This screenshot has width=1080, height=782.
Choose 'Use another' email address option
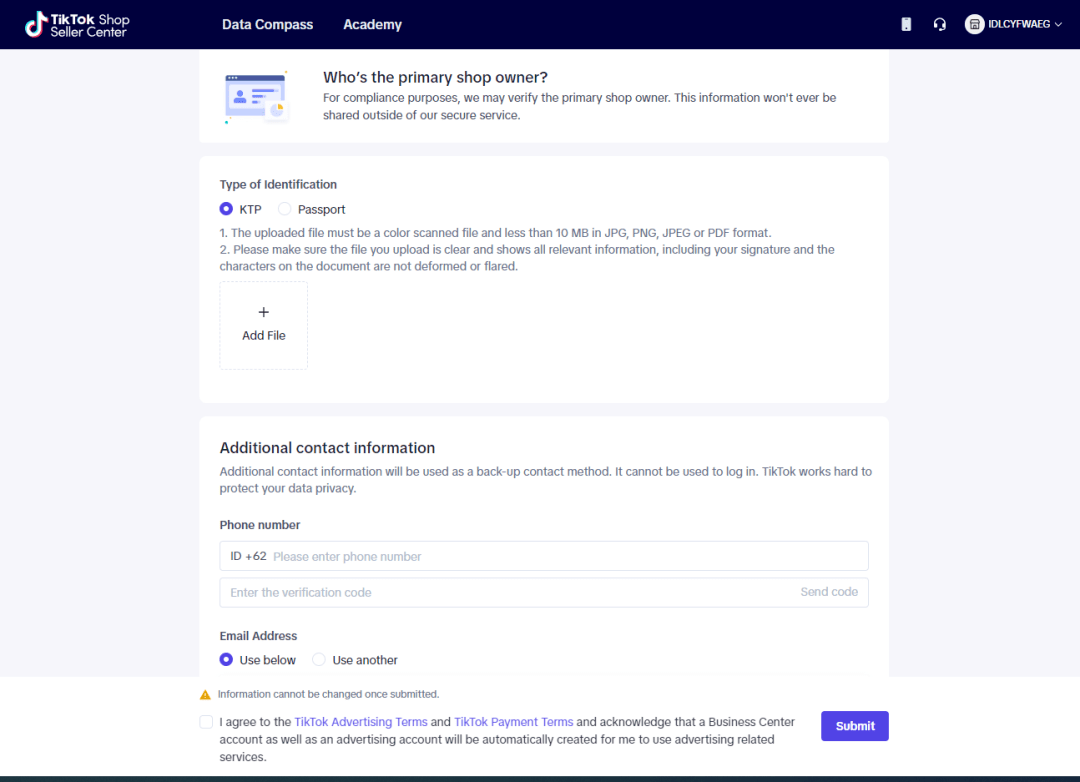pyautogui.click(x=319, y=660)
